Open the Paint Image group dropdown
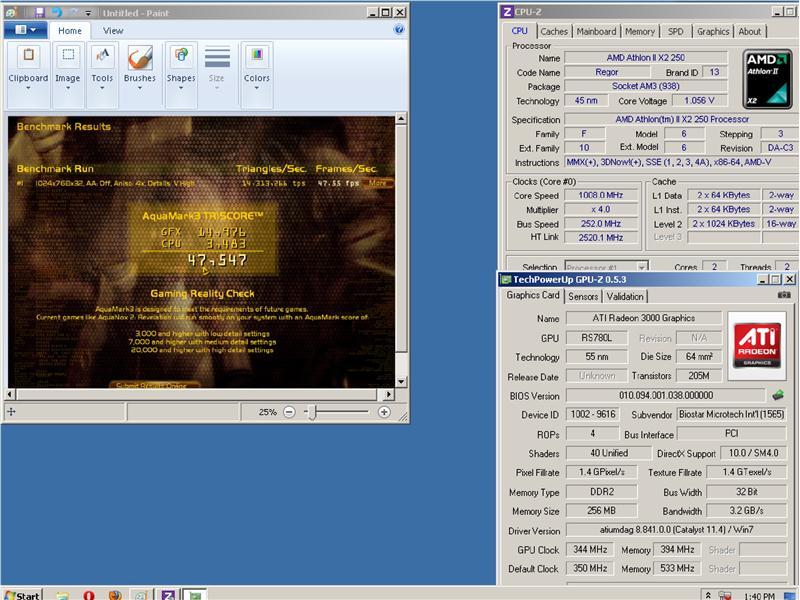Screen dimensions: 800x600 [67, 74]
